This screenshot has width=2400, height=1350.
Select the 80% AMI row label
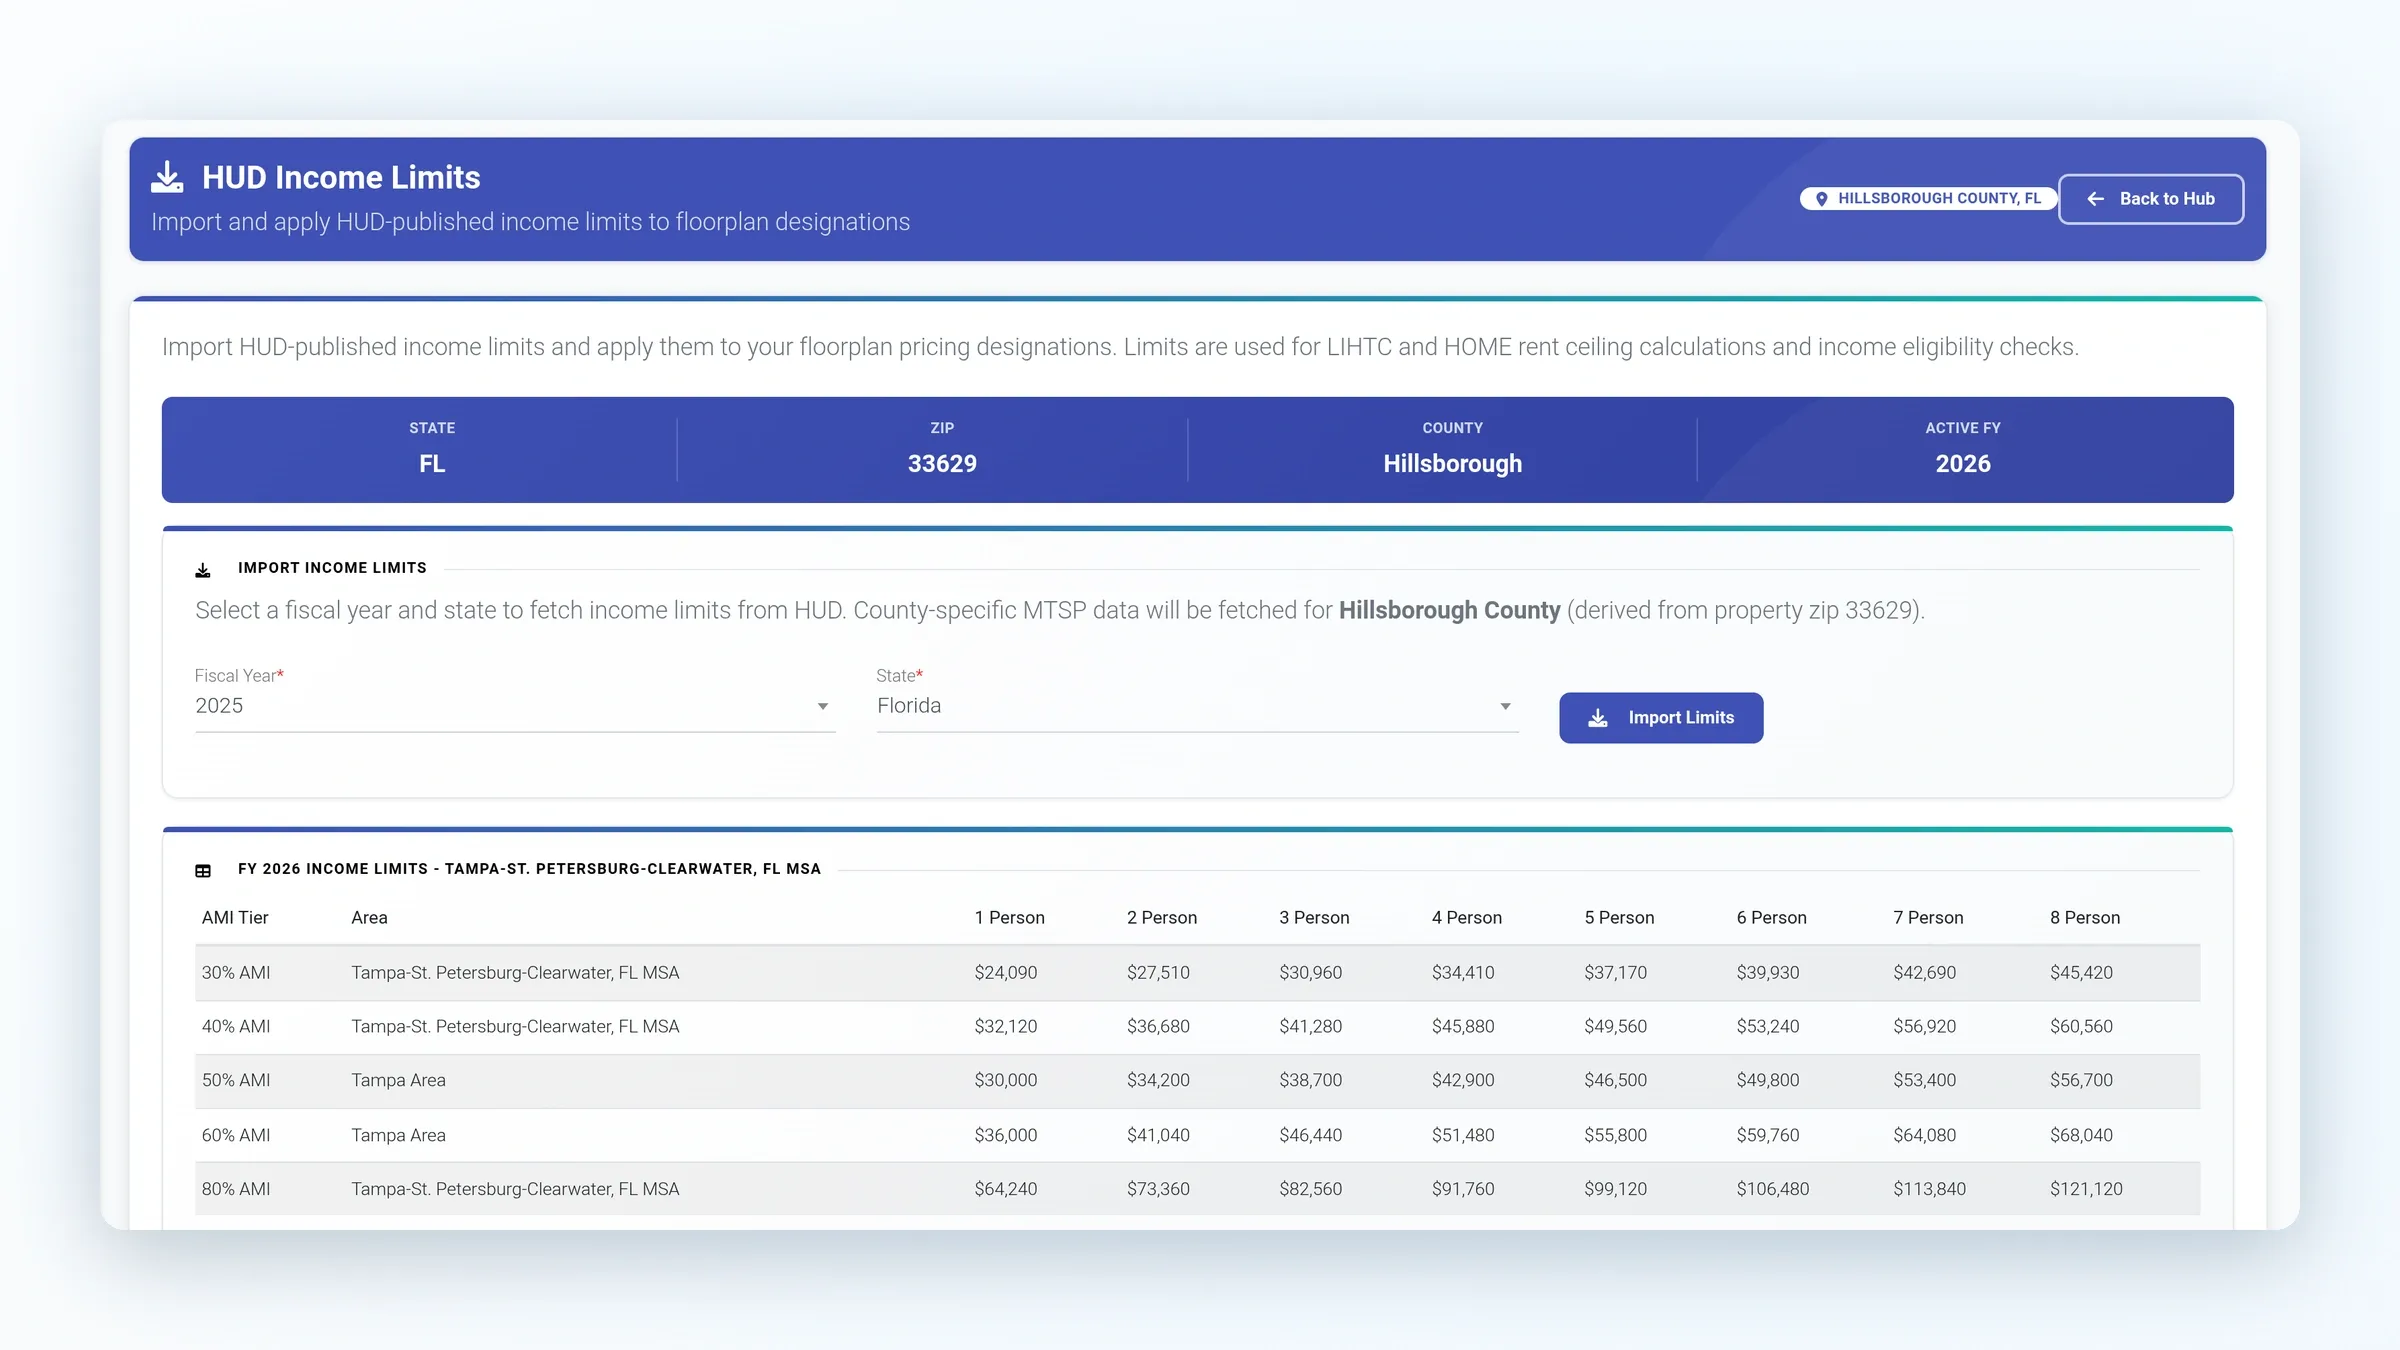click(x=236, y=1190)
